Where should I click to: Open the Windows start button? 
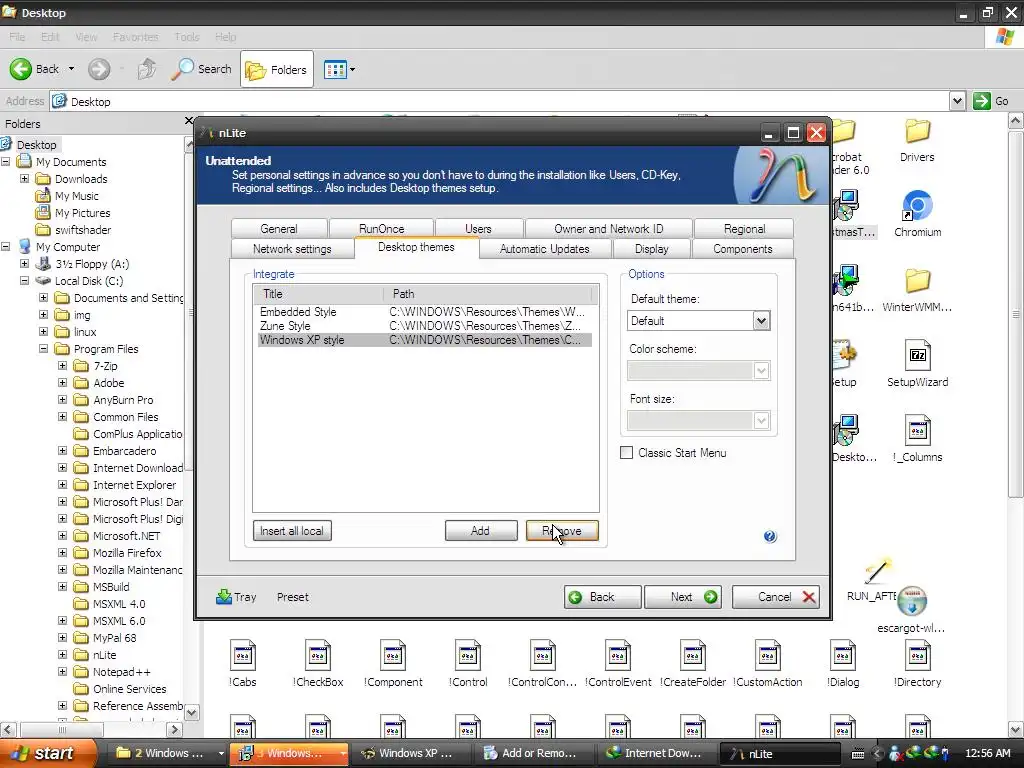click(x=48, y=753)
